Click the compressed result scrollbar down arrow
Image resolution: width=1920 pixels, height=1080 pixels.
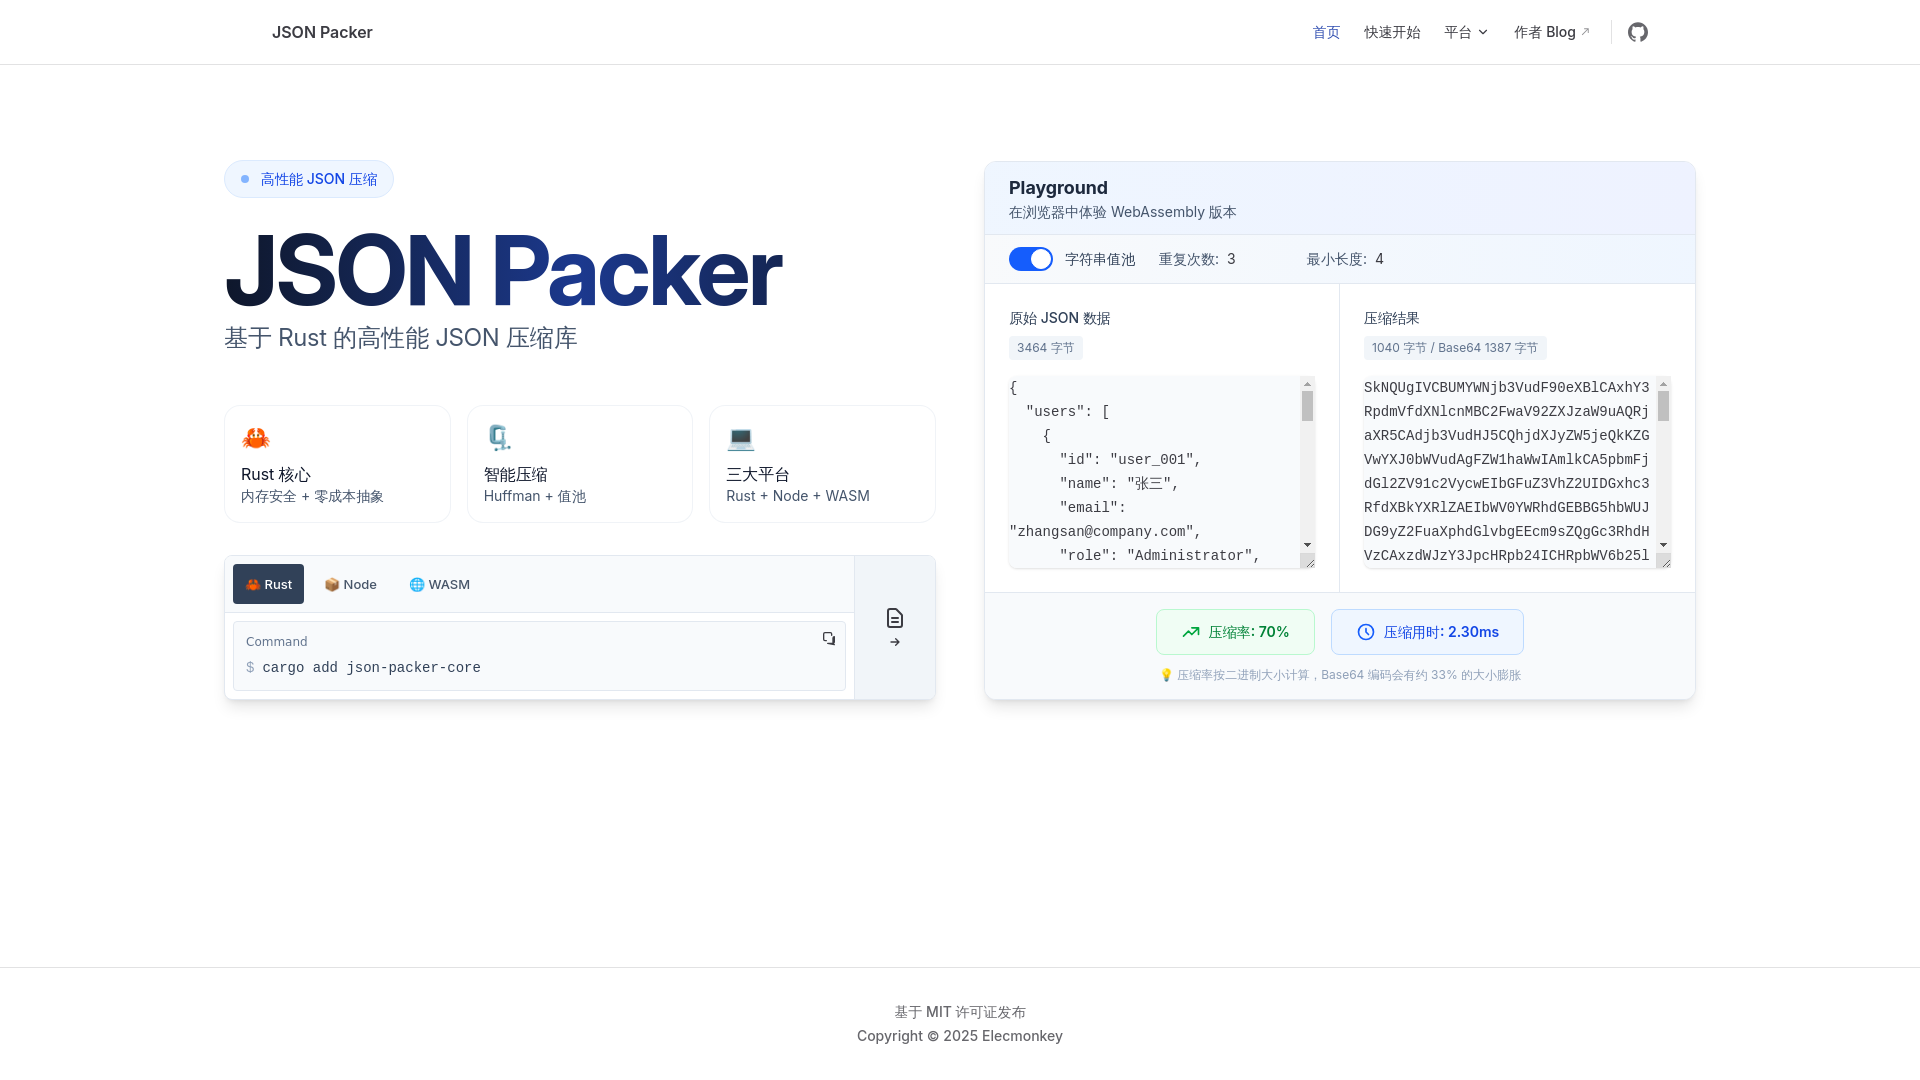pos(1663,545)
